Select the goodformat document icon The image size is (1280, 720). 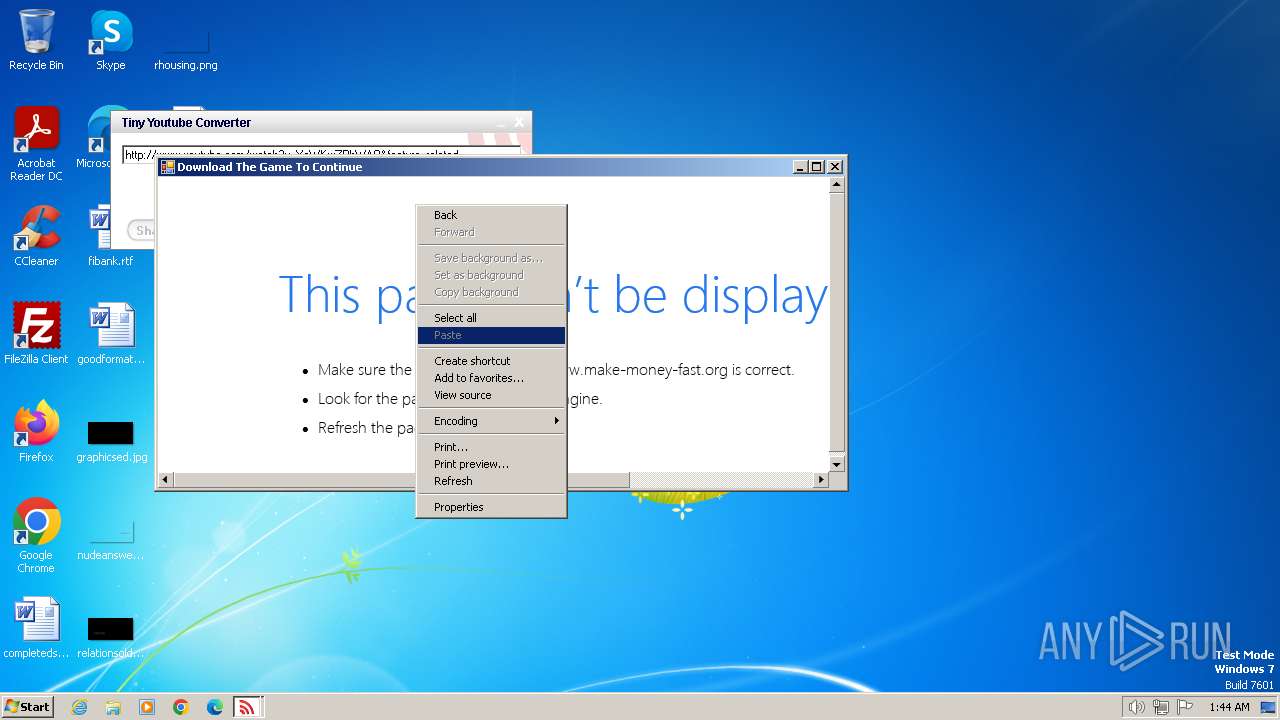click(110, 334)
